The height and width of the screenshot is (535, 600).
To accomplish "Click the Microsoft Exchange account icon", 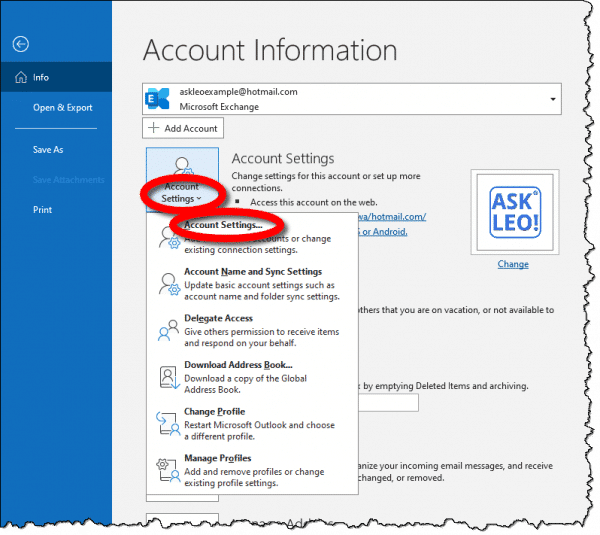I will click(157, 99).
